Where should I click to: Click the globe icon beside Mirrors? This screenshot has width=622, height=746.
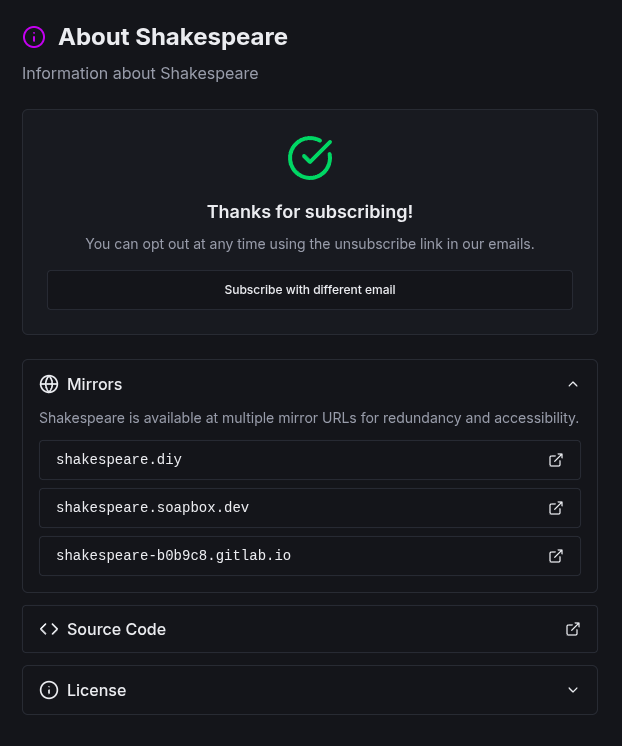point(49,384)
